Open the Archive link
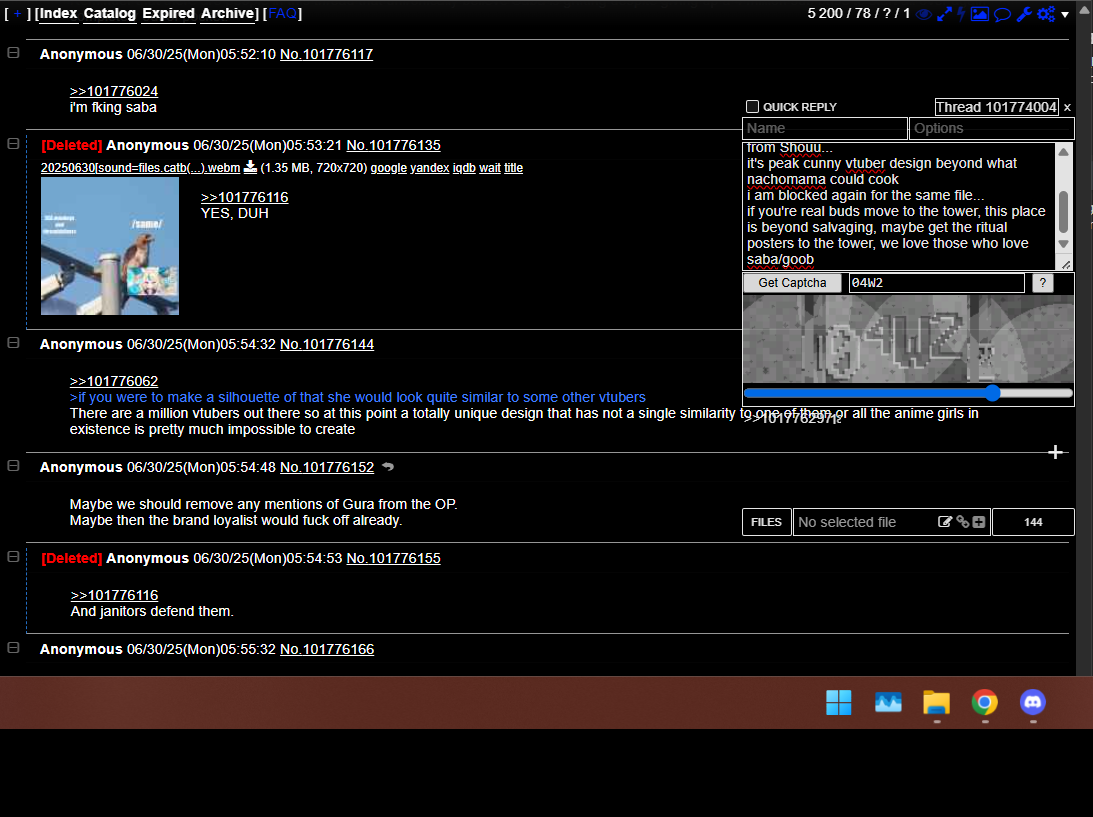This screenshot has width=1093, height=817. click(227, 13)
